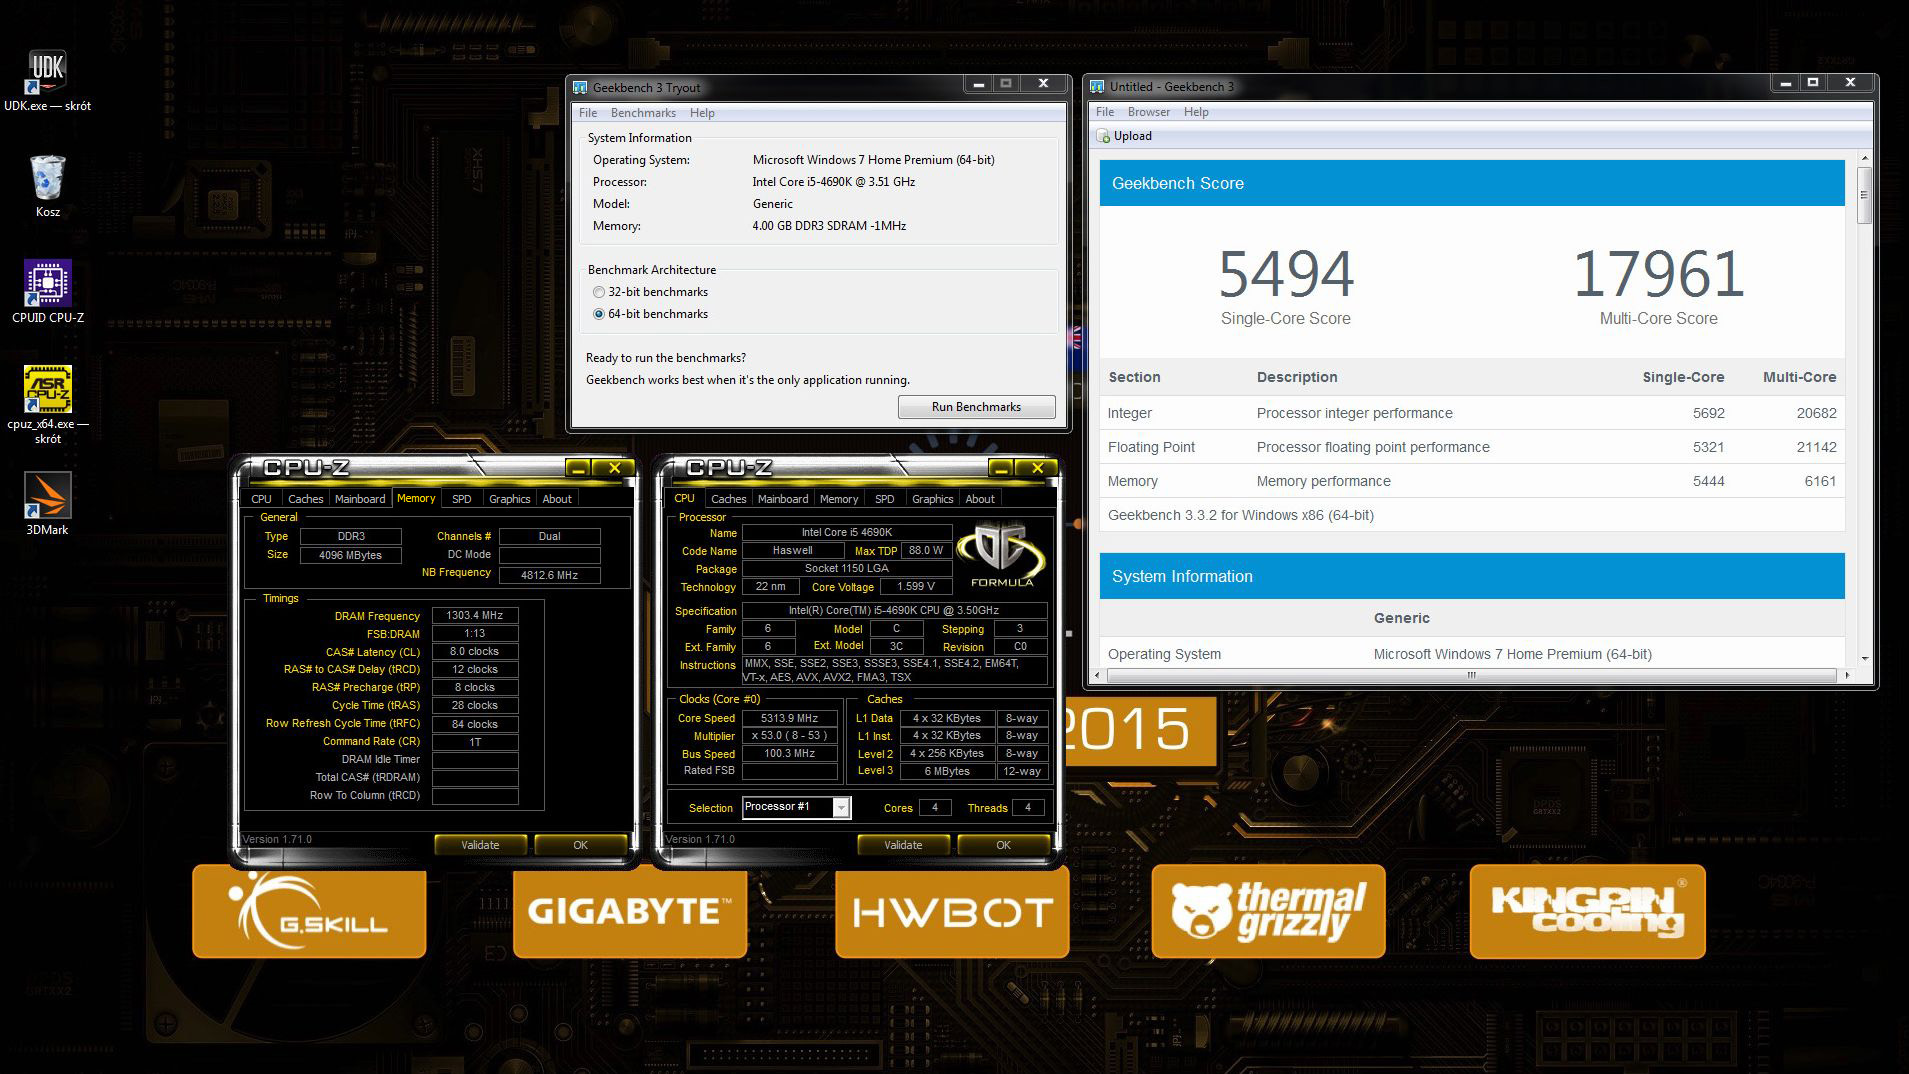This screenshot has height=1074, width=1909.
Task: Click CAS# Latency value 8.0 clocks
Action: [x=474, y=651]
